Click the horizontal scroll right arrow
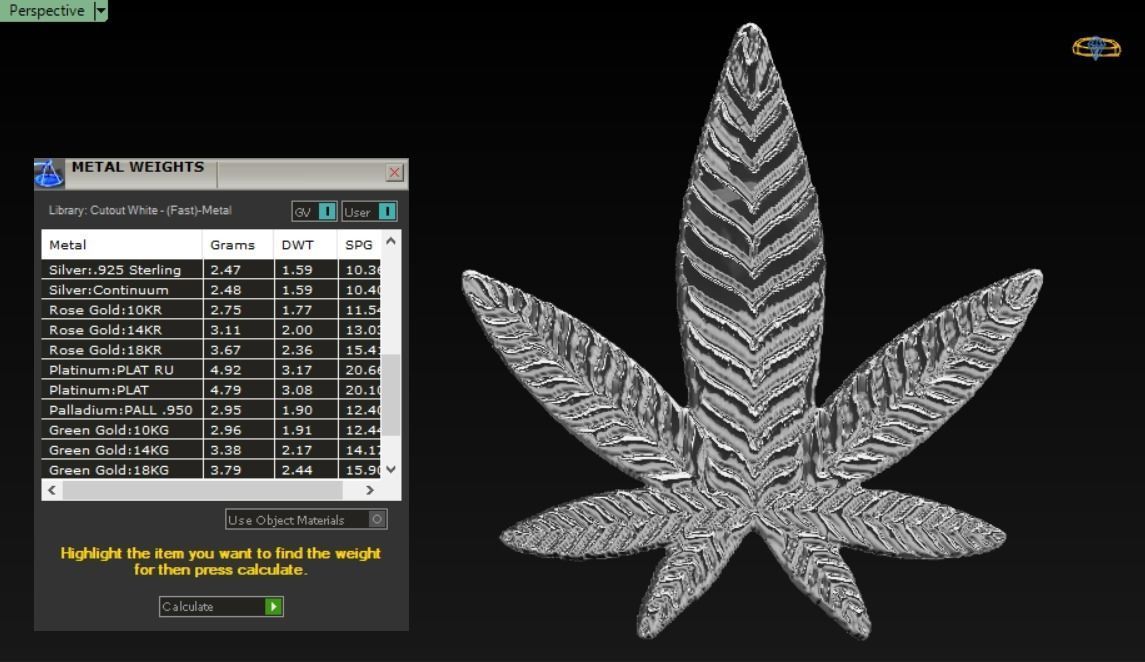 click(370, 490)
